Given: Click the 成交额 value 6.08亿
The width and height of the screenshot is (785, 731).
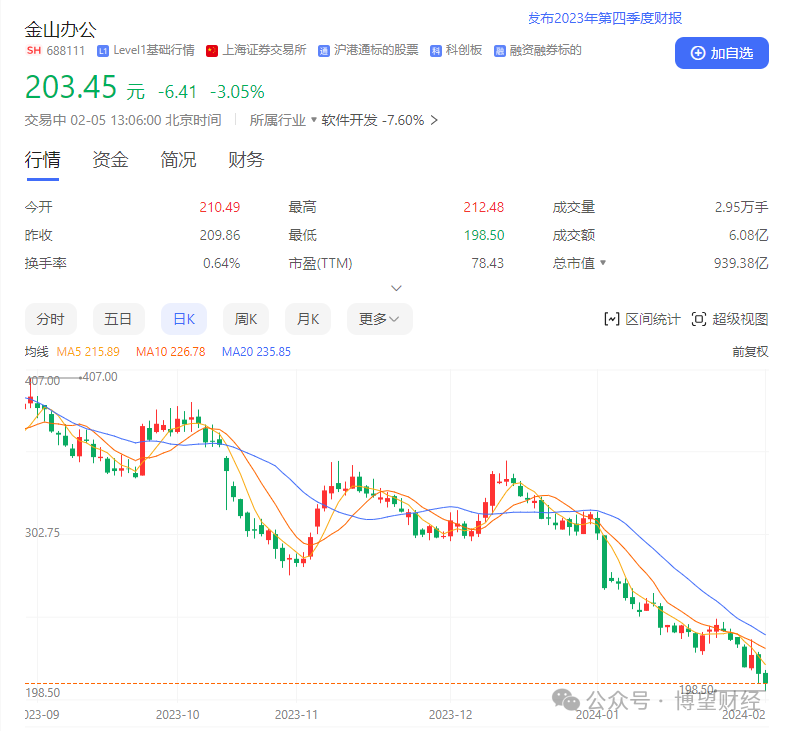Looking at the screenshot, I should 748,235.
